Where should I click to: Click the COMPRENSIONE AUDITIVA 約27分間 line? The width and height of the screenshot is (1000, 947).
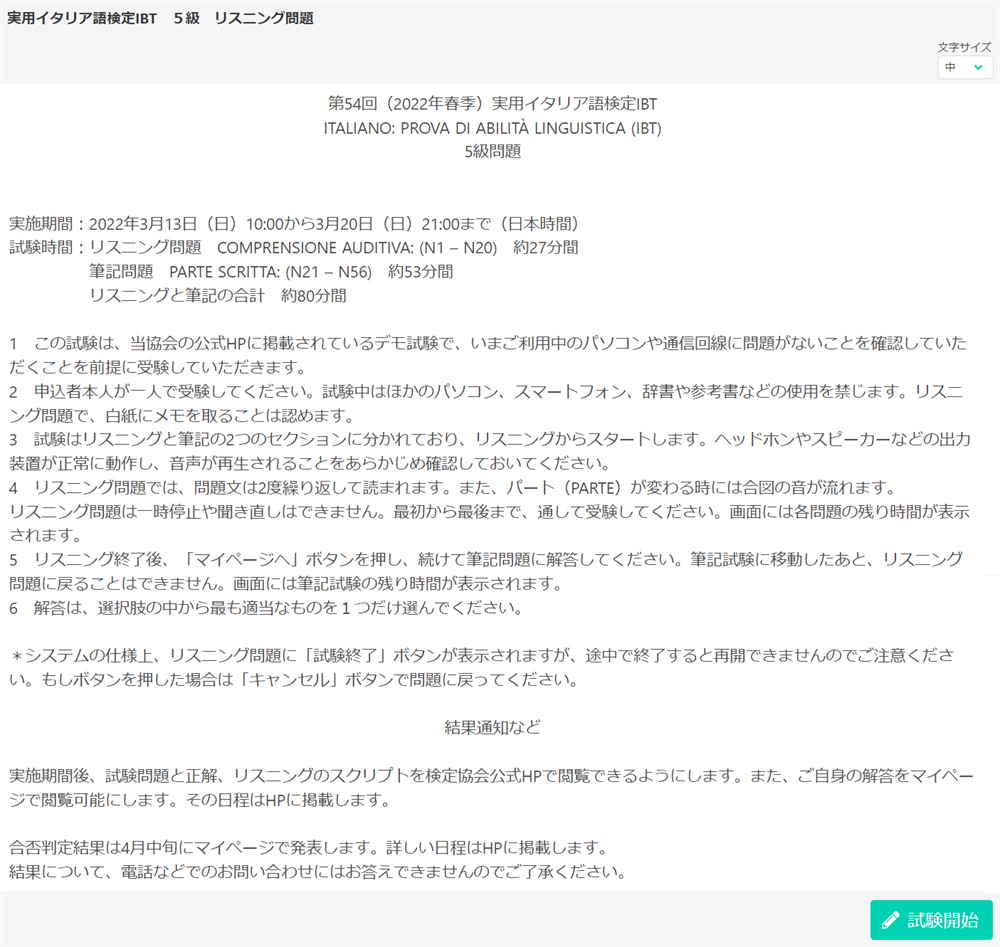click(294, 247)
